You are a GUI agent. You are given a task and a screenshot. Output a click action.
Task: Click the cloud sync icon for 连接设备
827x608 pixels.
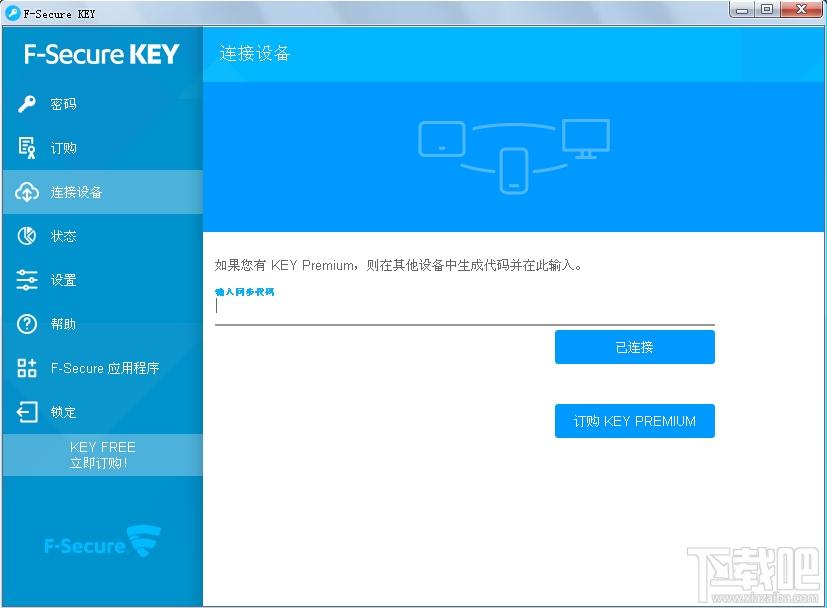(27, 192)
